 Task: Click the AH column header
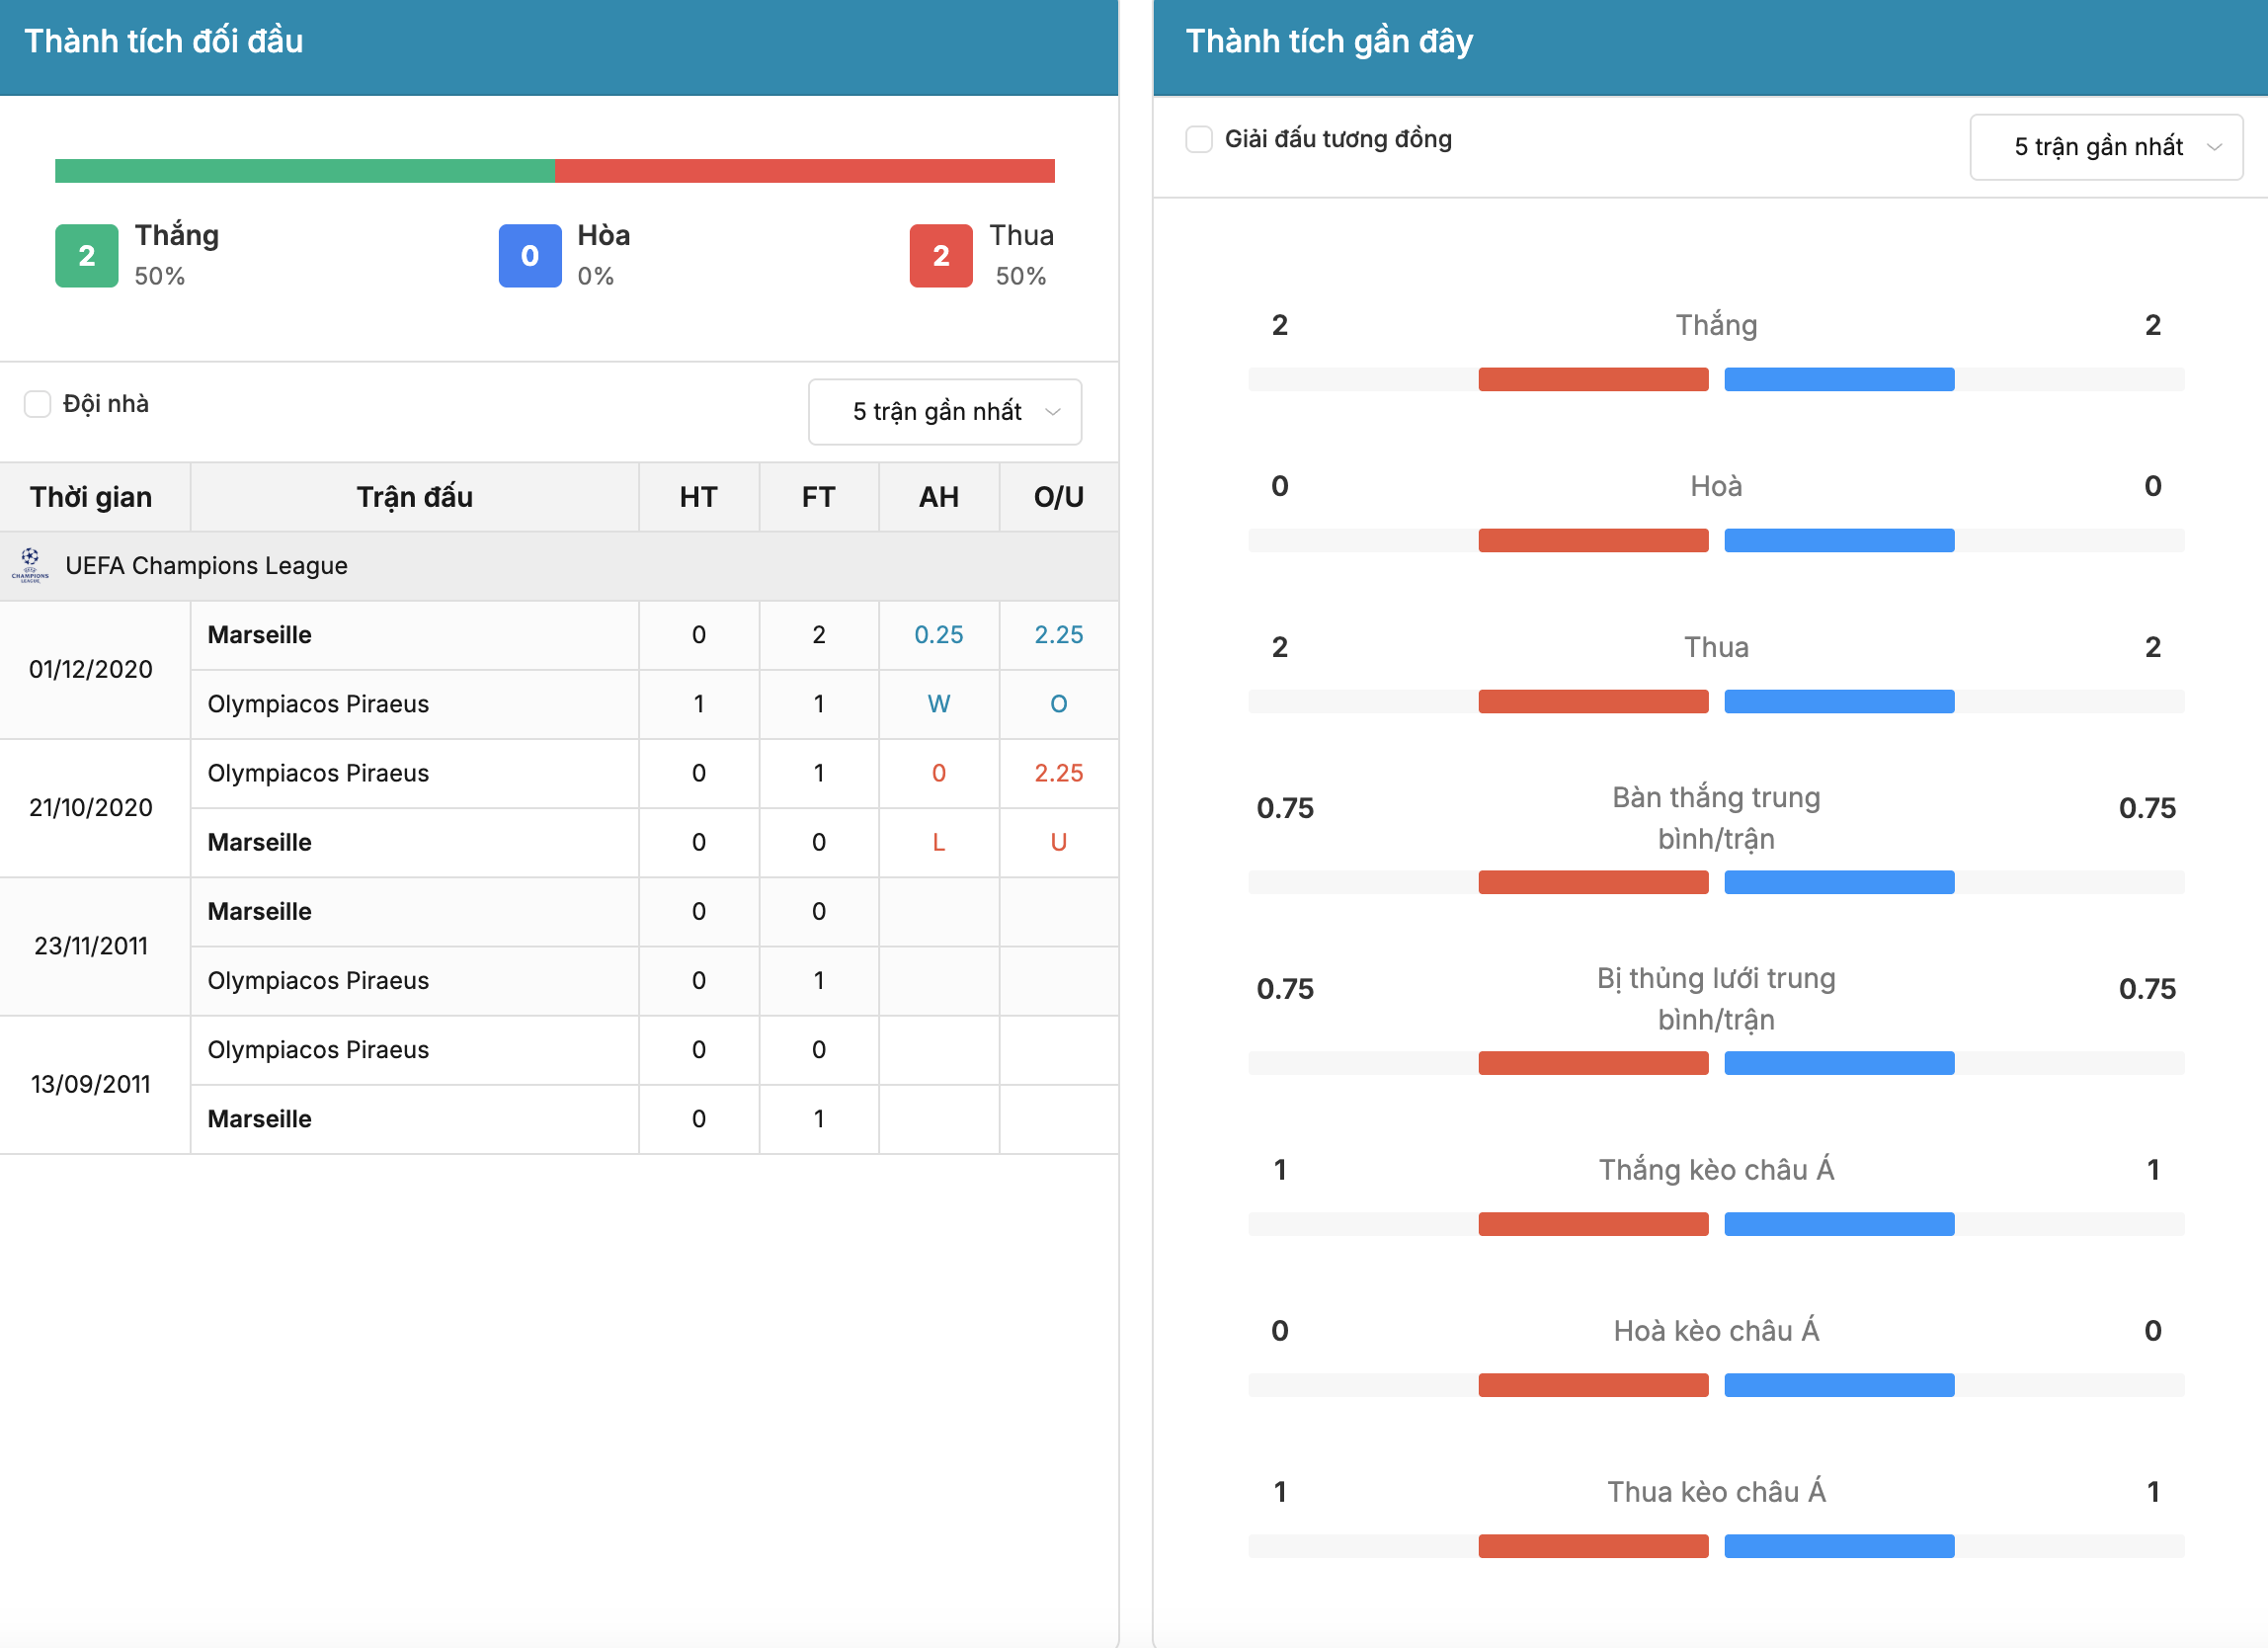(x=939, y=497)
